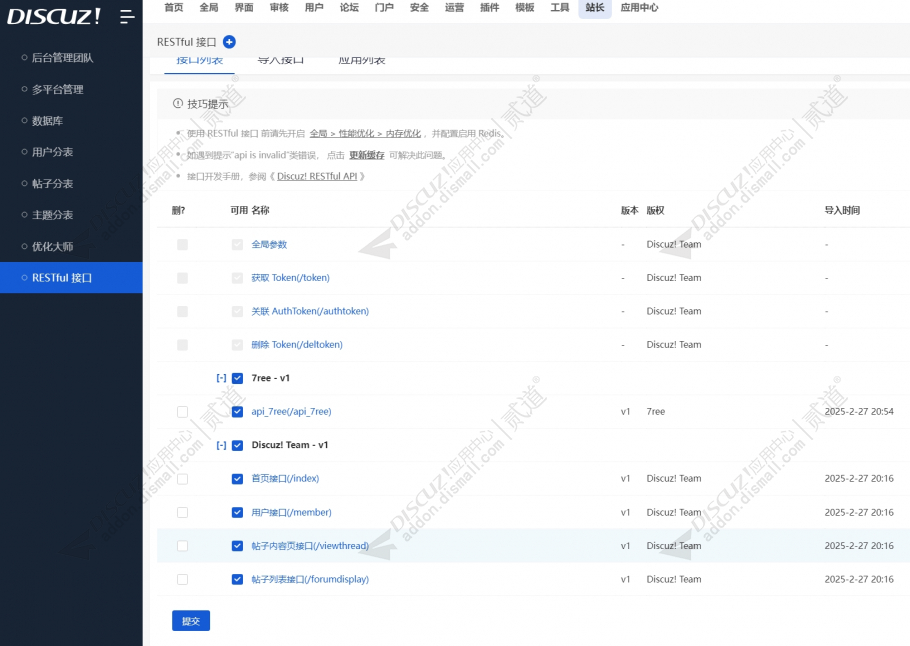Open the 工具 top menu
910x646 pixels.
click(x=559, y=8)
